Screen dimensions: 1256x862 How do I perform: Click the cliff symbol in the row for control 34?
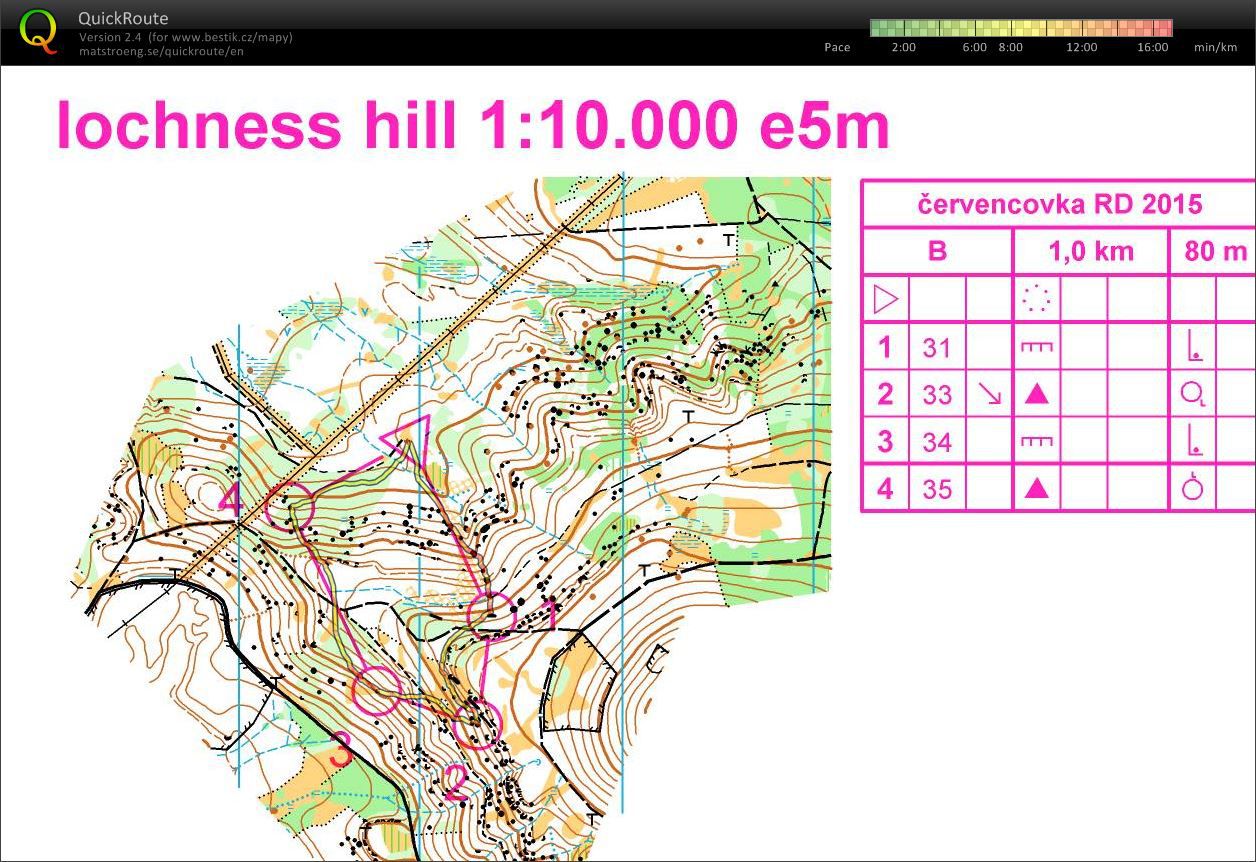click(x=1037, y=441)
